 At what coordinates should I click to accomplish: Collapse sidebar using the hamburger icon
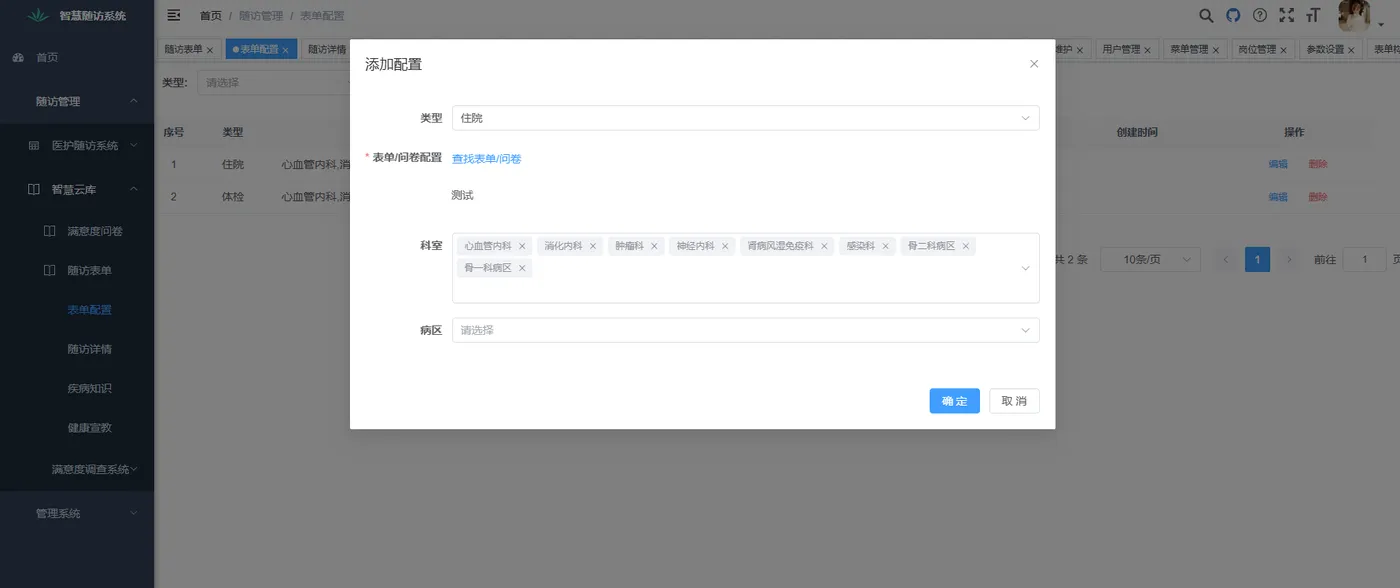coord(173,15)
